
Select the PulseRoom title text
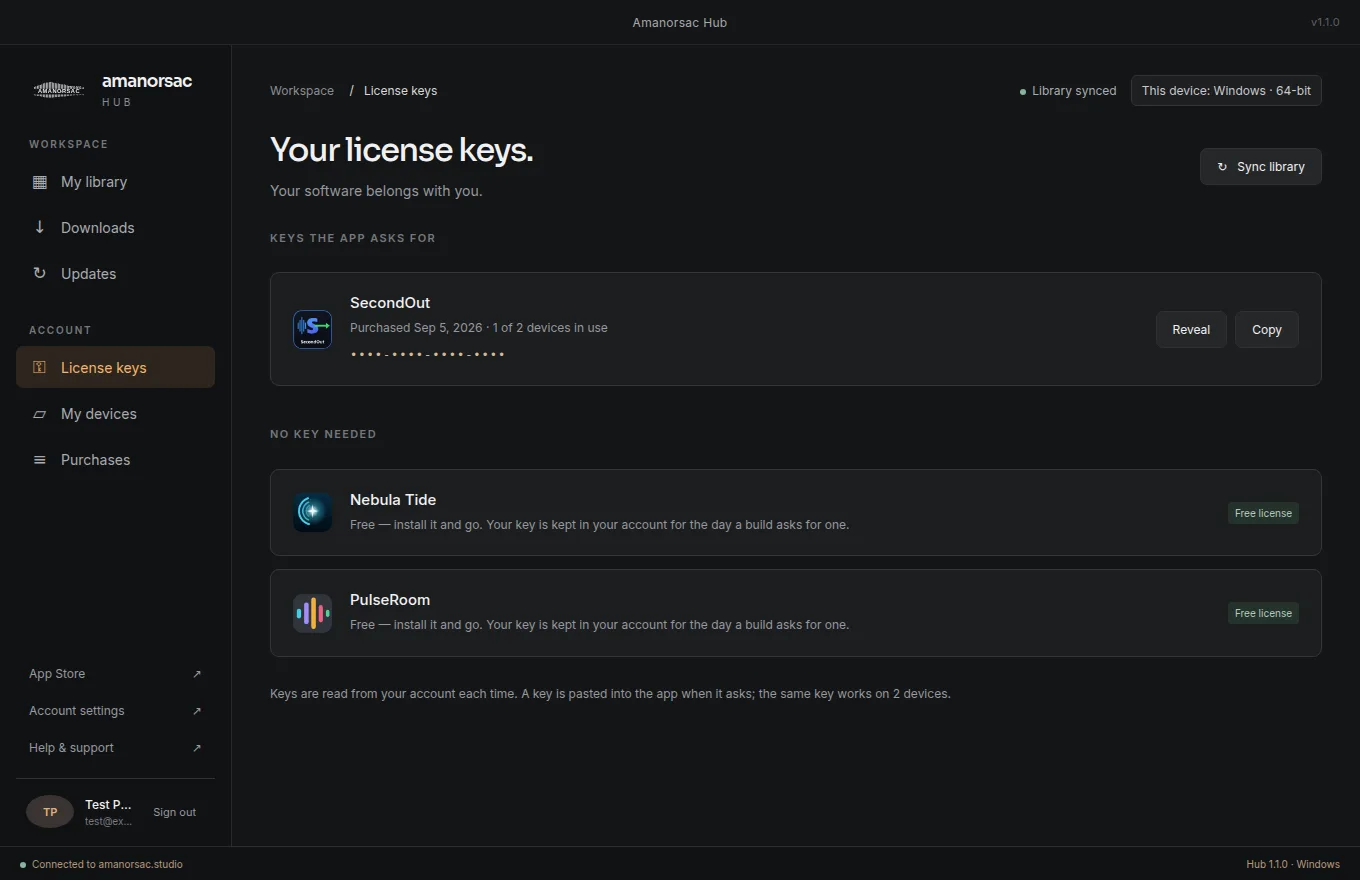pyautogui.click(x=390, y=600)
